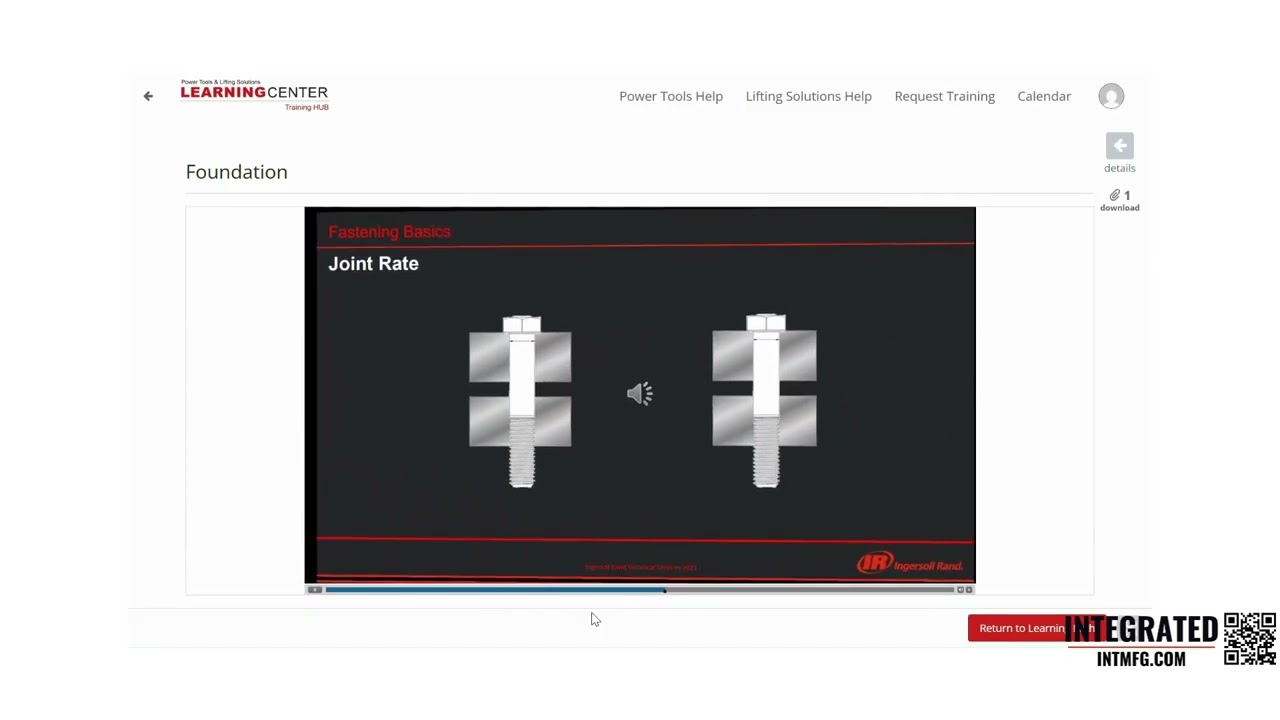Image resolution: width=1280 pixels, height=720 pixels.
Task: Seek on the video progress bar
Action: (639, 590)
